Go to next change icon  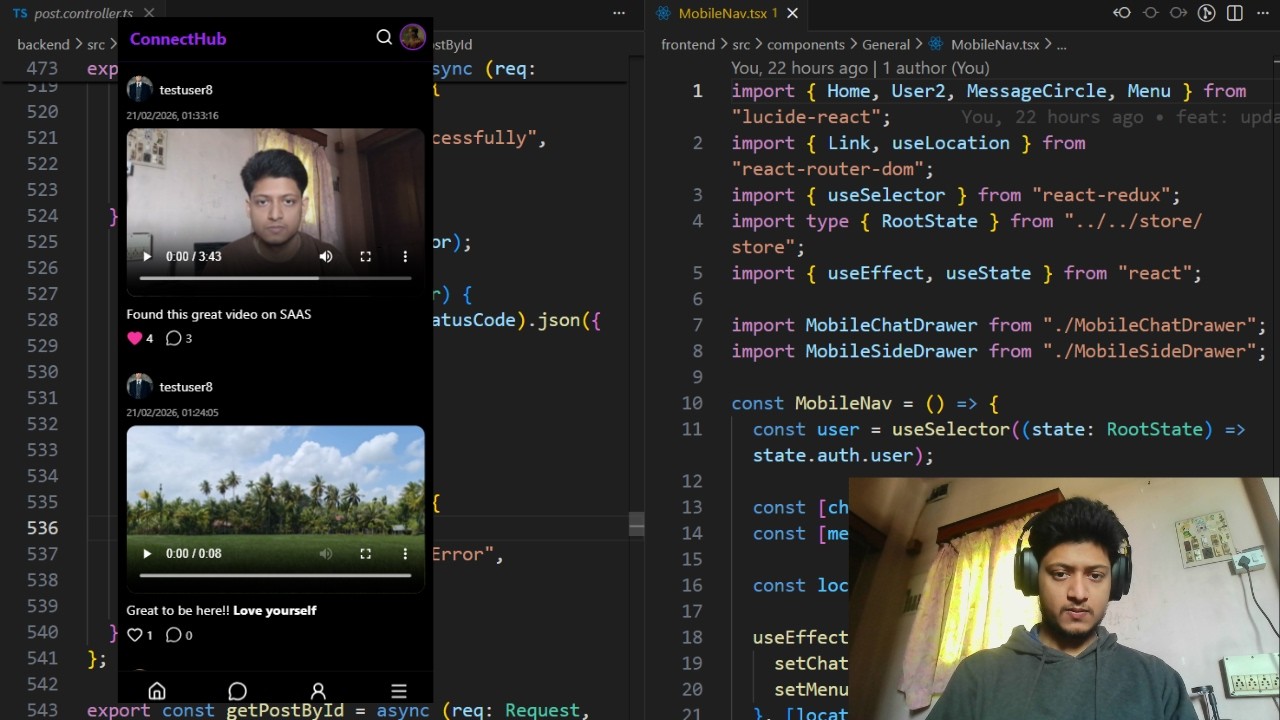tap(1178, 13)
